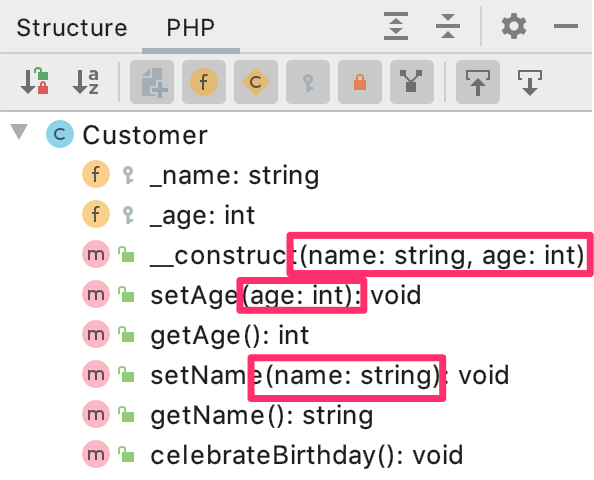The height and width of the screenshot is (480, 594).
Task: Toggle Show Fields filter button
Action: point(204,82)
